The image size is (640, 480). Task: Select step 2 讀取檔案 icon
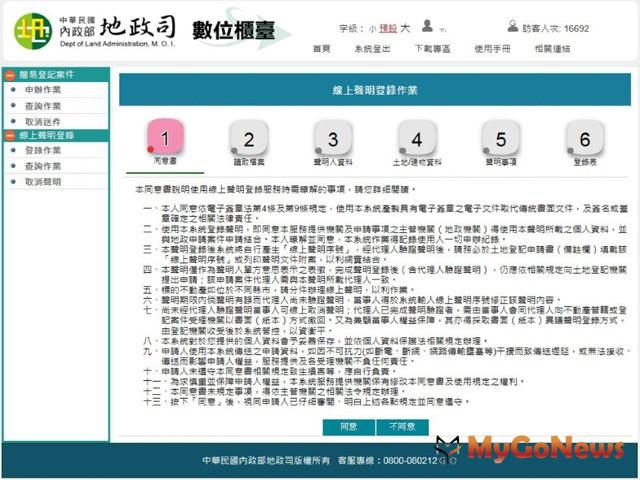(x=249, y=138)
